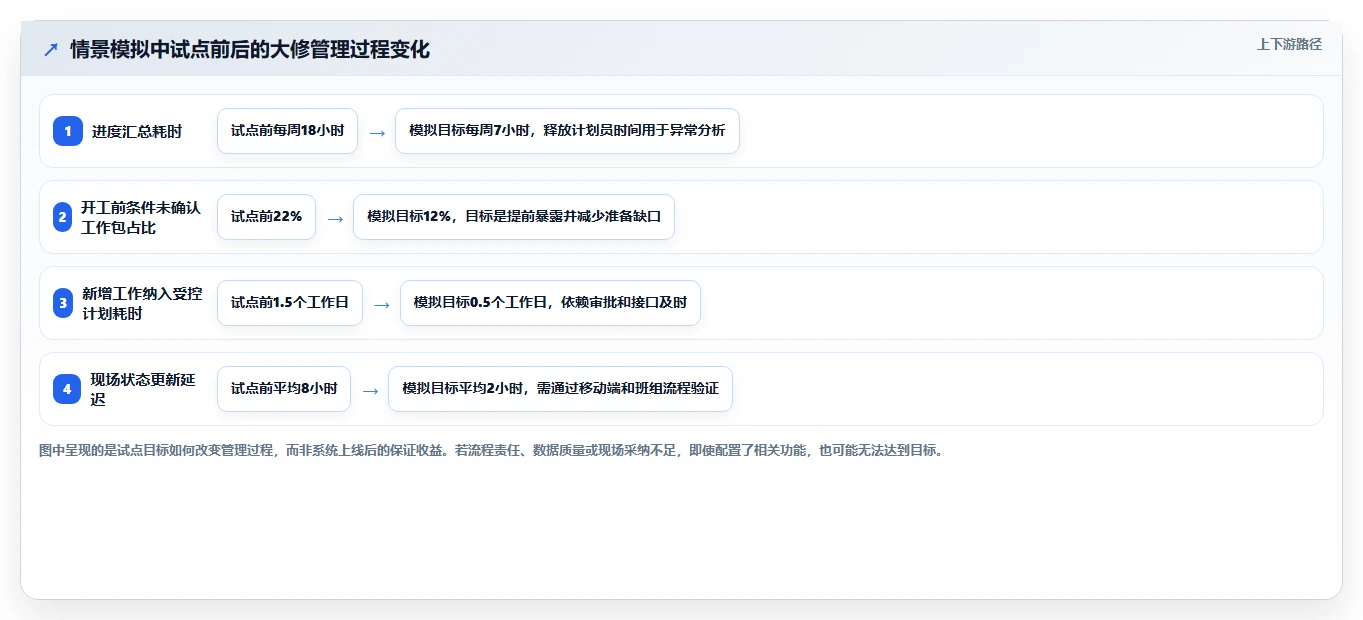1363x620 pixels.
Task: Click the 试点前每周18小时 chip
Action: (287, 131)
